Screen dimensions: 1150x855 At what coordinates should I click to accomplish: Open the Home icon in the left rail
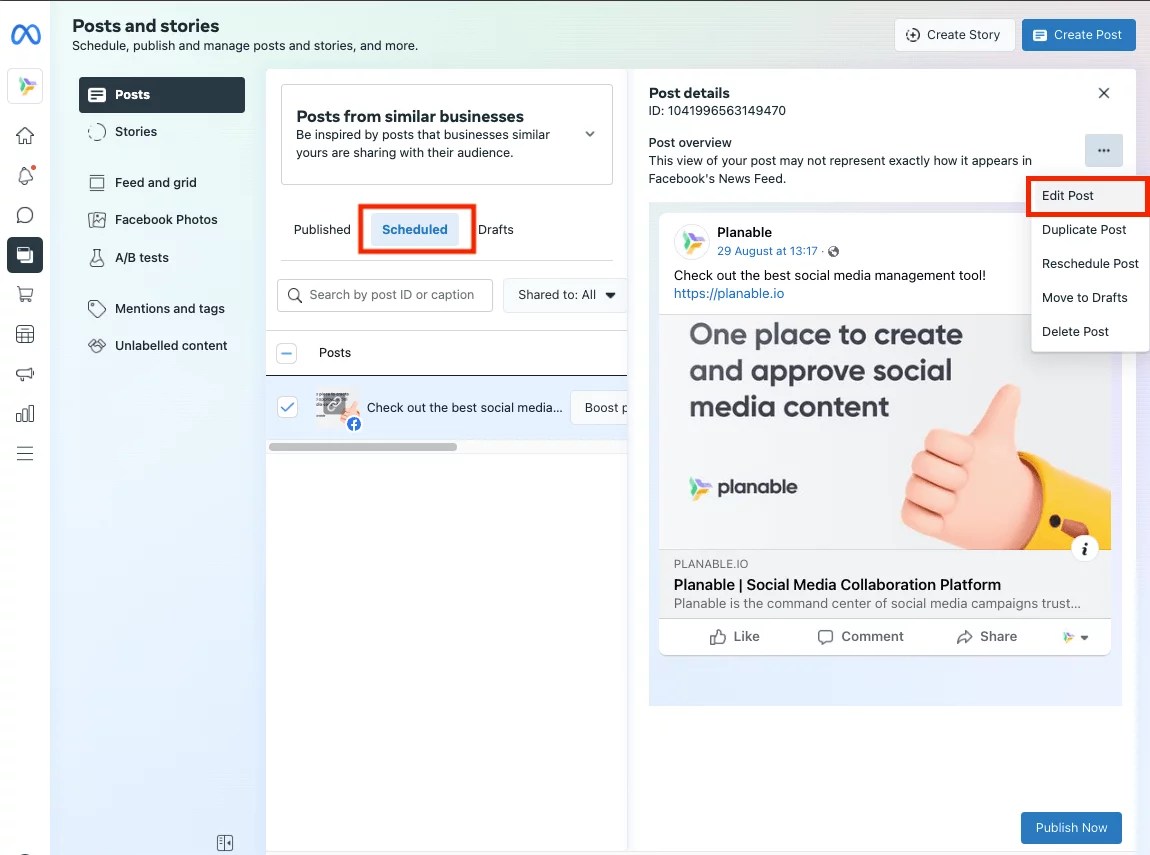tap(24, 135)
